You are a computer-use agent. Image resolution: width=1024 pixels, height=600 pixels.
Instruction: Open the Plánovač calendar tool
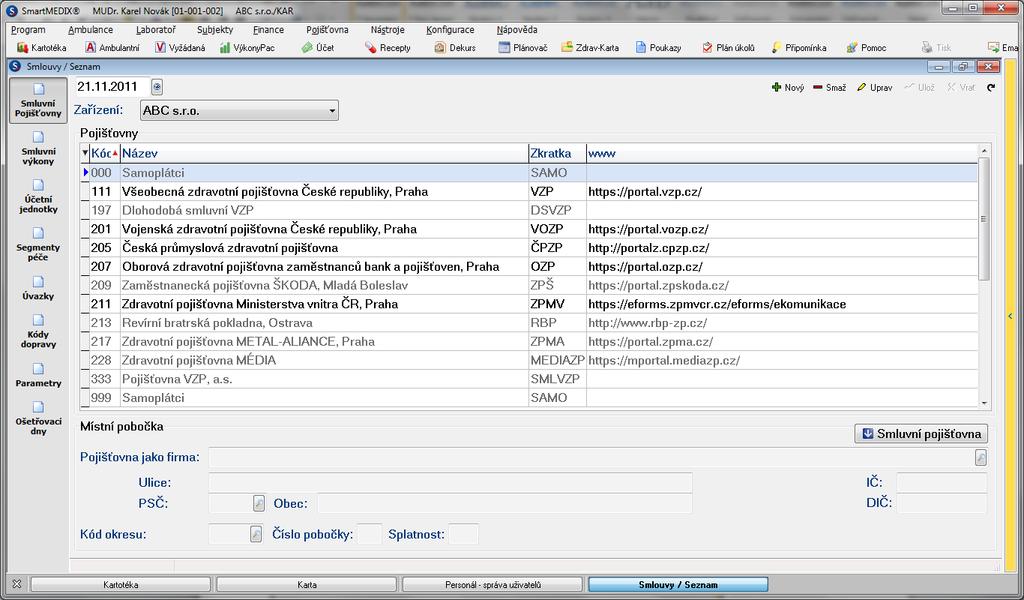pyautogui.click(x=522, y=48)
